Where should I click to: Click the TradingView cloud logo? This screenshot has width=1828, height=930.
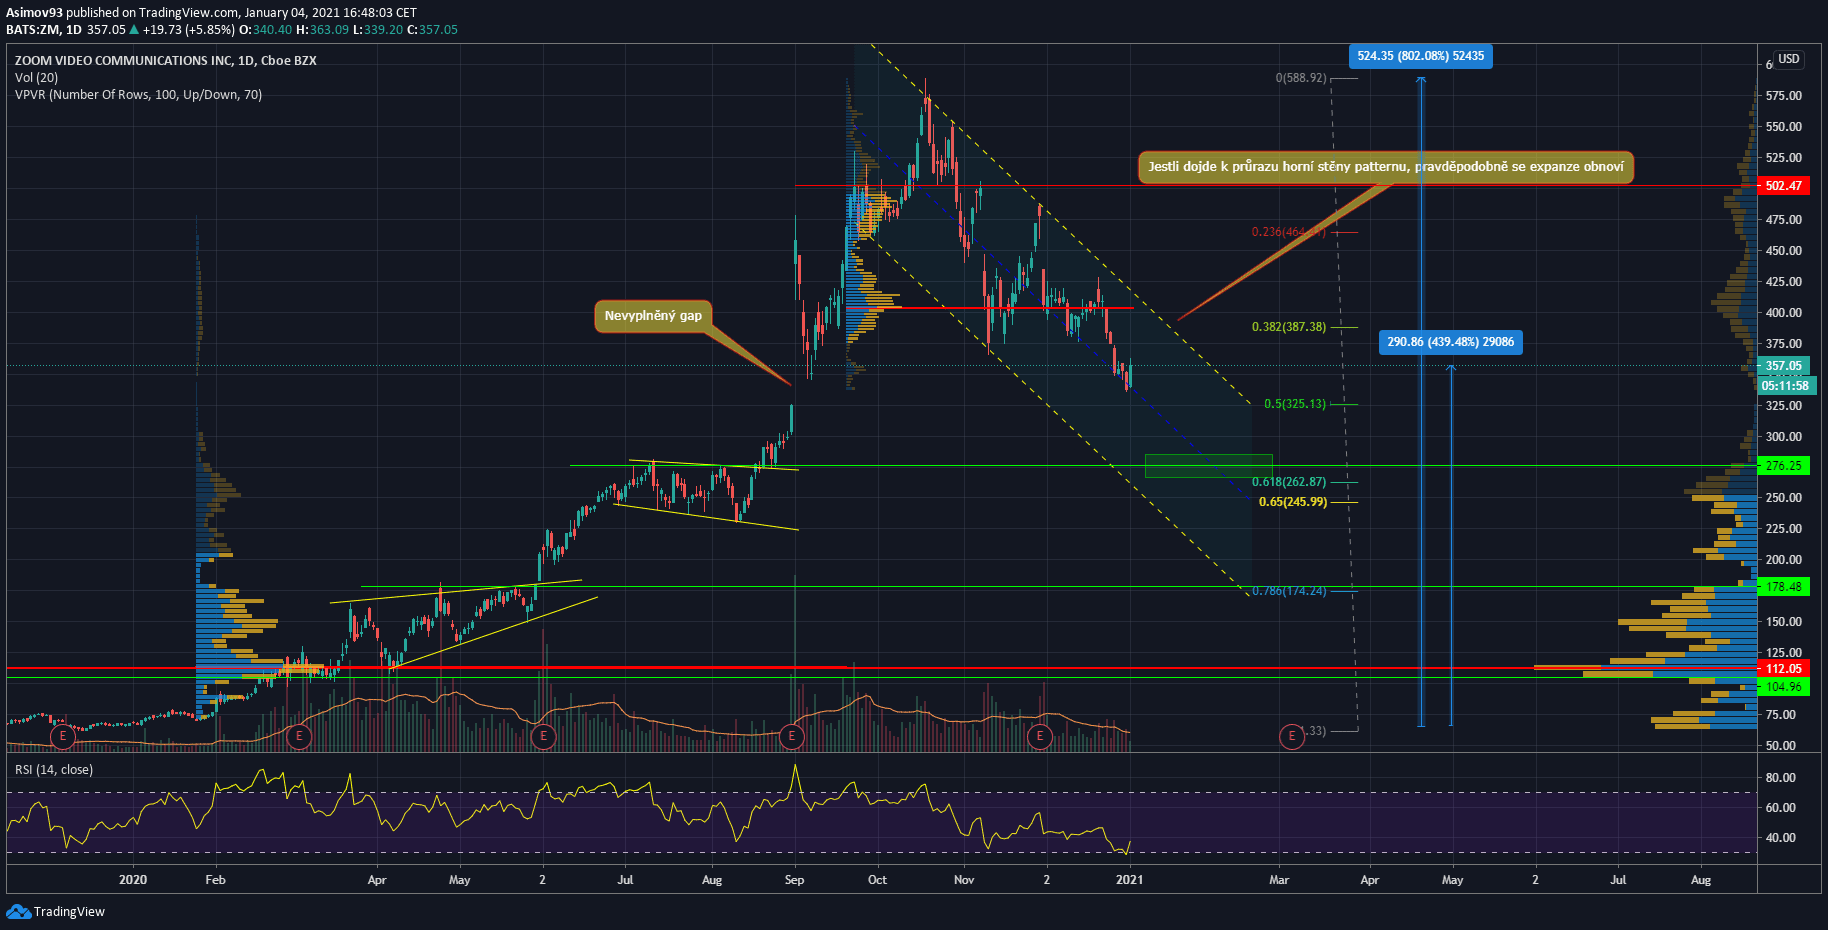[x=19, y=911]
